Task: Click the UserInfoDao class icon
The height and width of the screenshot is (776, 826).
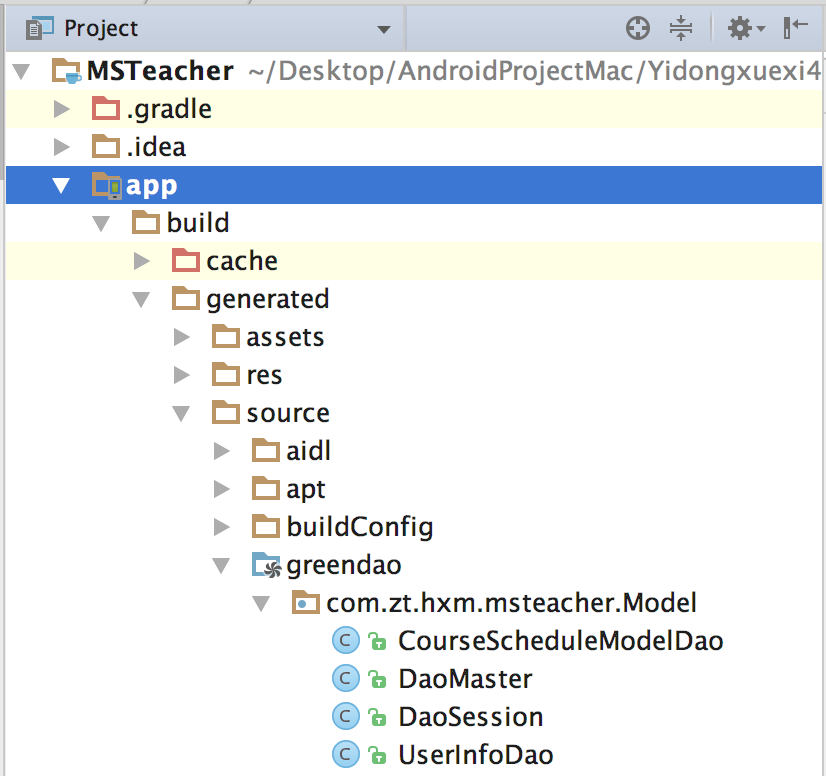Action: click(346, 754)
